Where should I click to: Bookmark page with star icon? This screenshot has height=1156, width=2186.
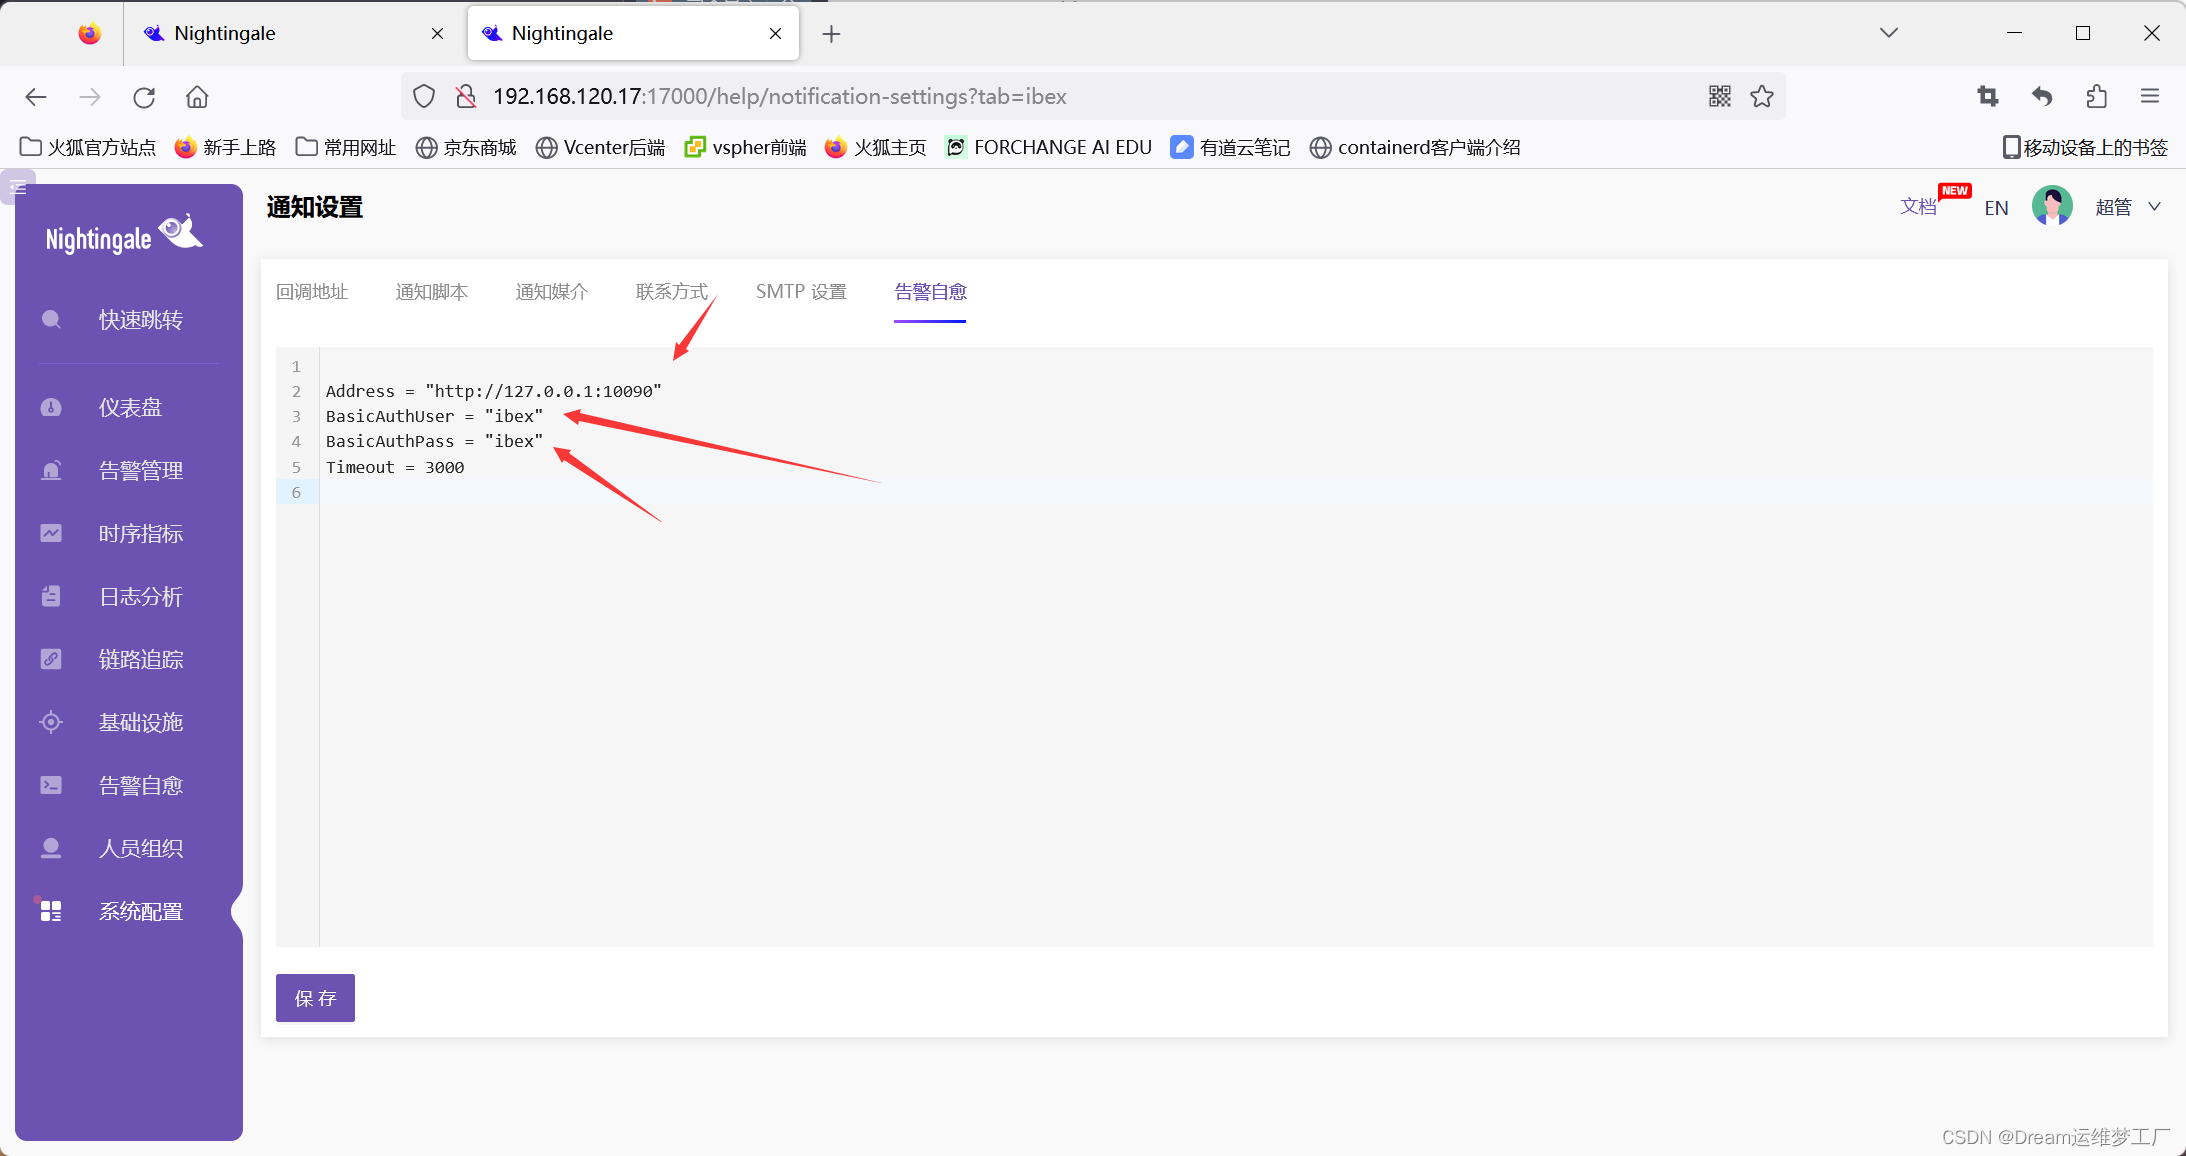tap(1762, 96)
